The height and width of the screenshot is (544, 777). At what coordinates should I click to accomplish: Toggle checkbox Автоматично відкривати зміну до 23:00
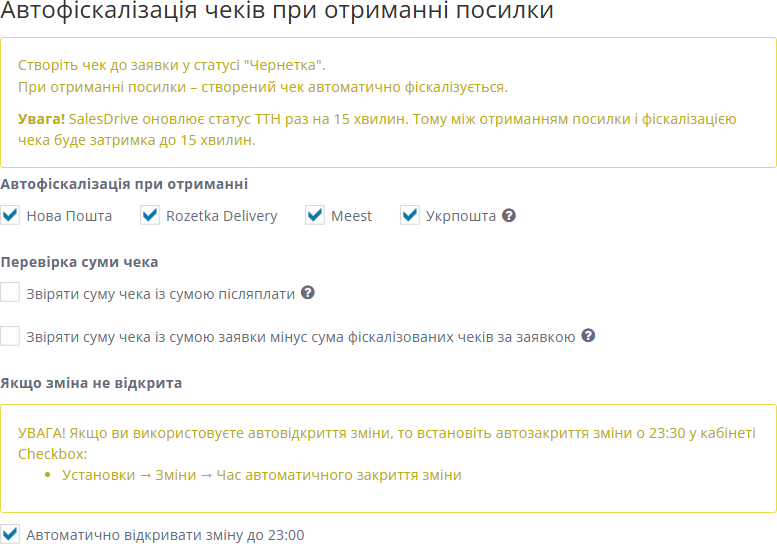pyautogui.click(x=11, y=534)
